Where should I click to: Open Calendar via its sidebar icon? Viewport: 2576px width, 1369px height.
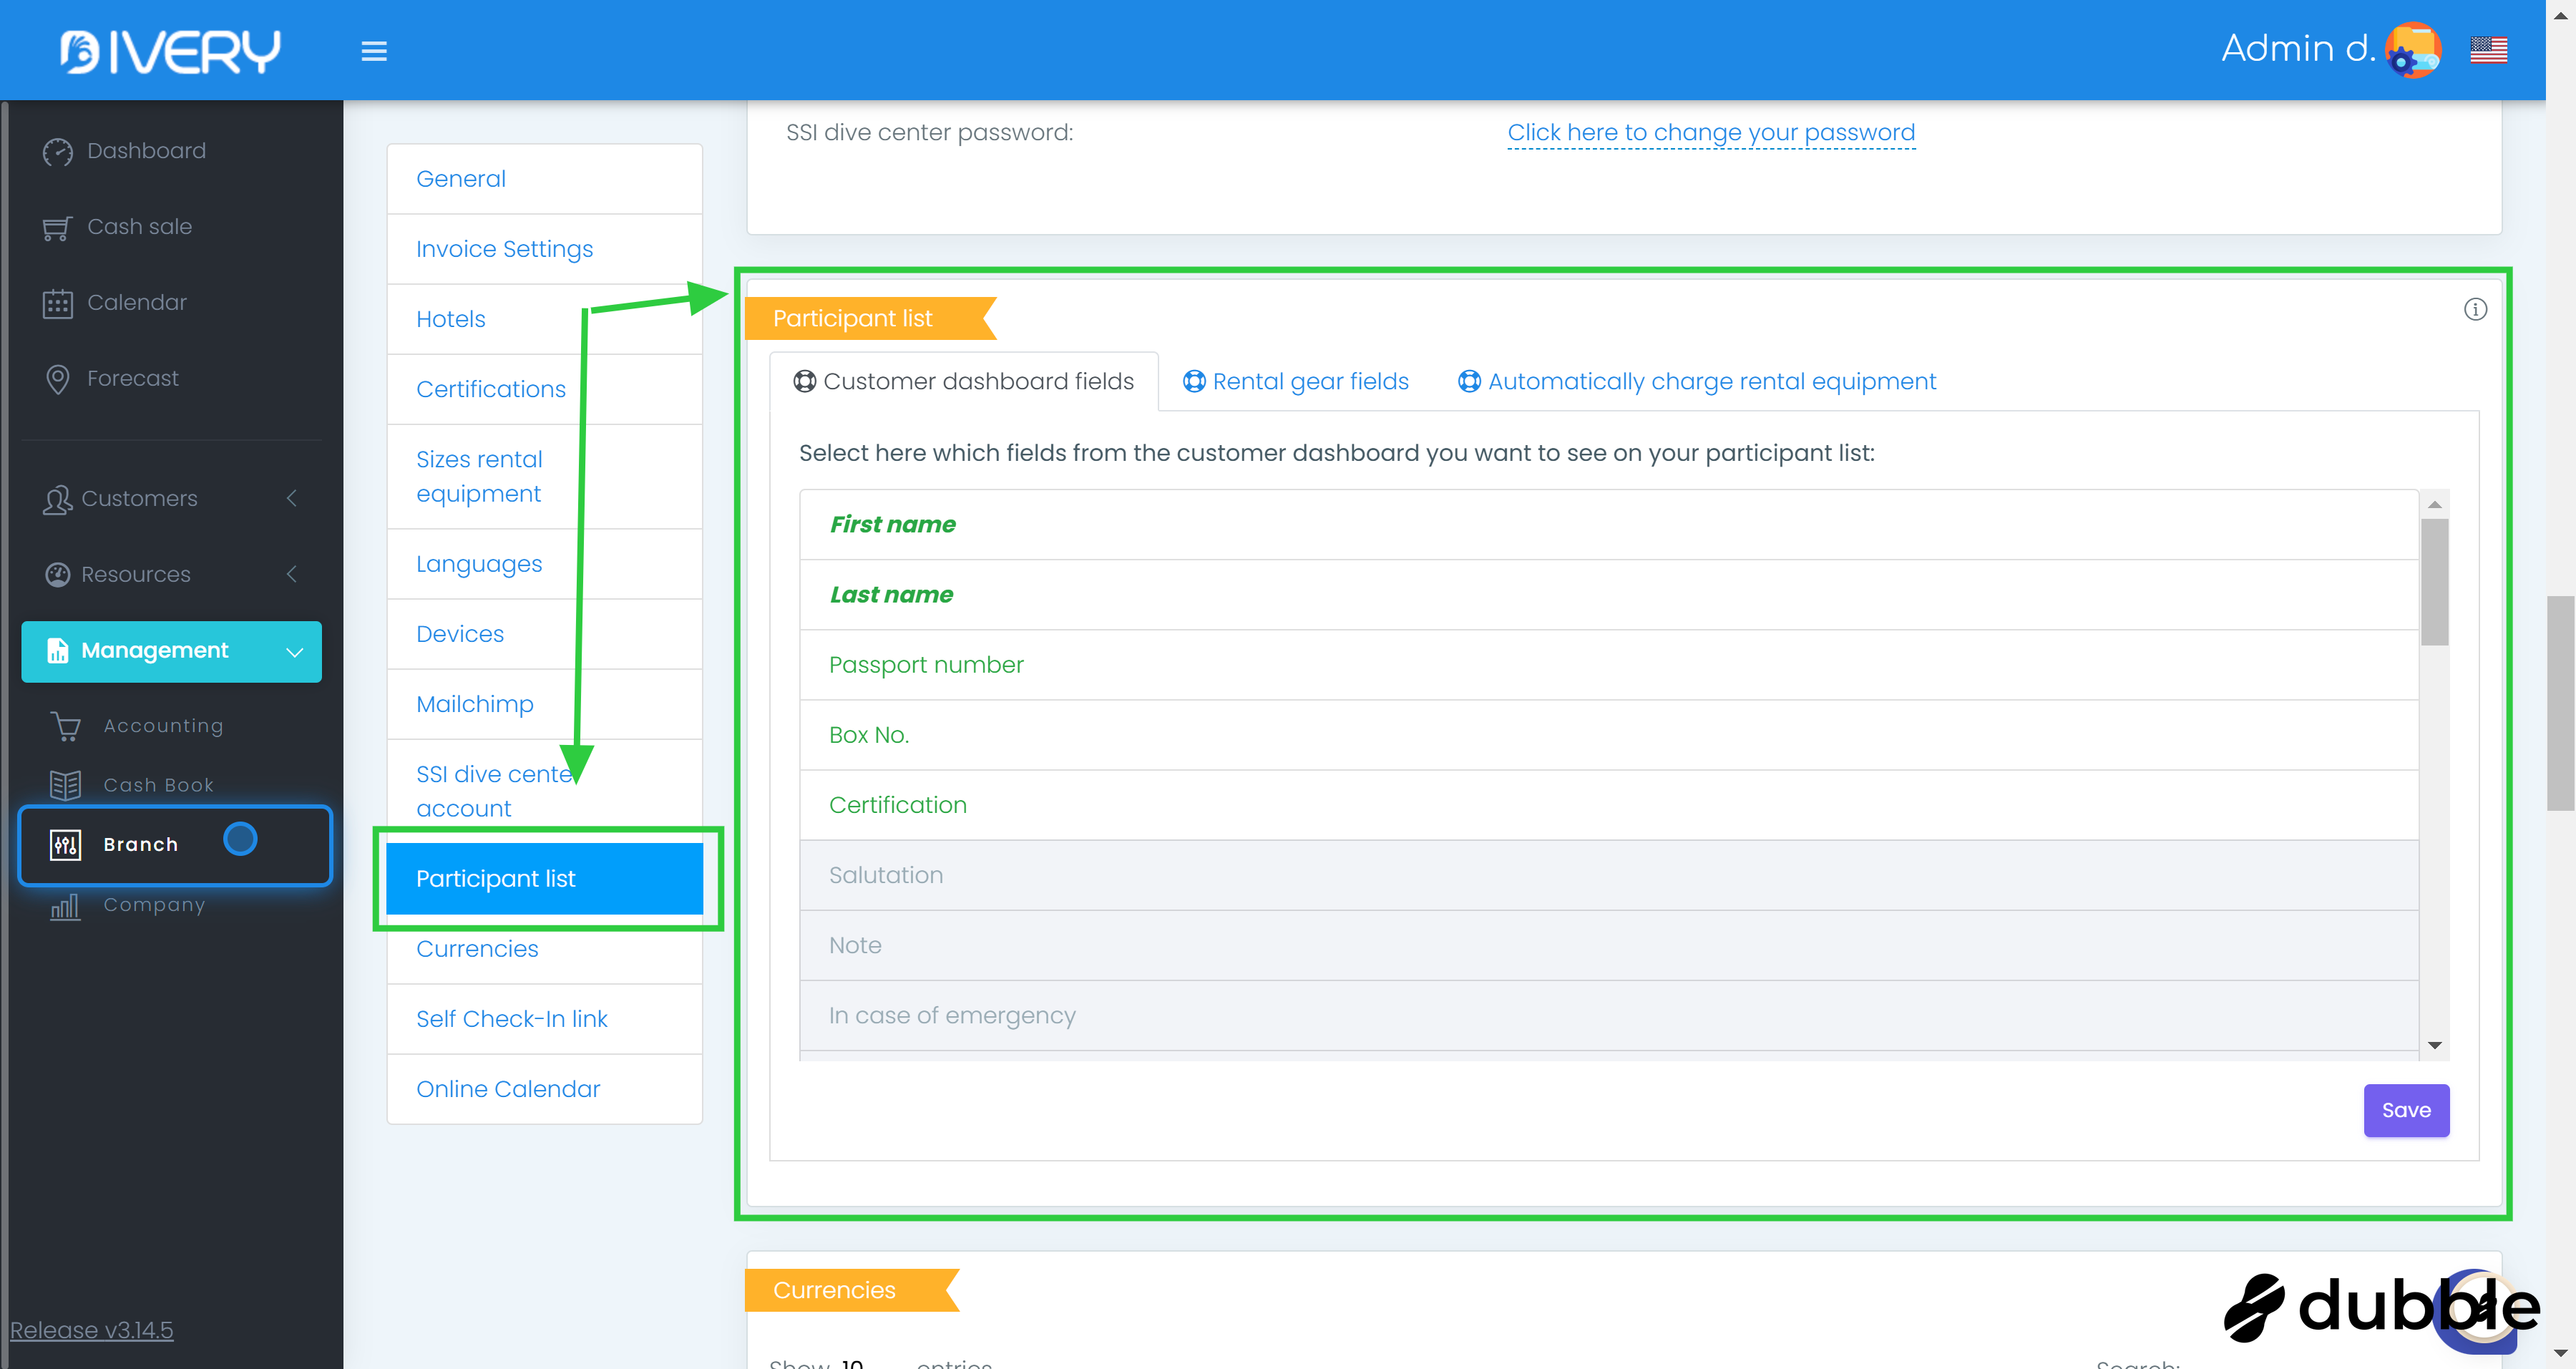pos(58,303)
